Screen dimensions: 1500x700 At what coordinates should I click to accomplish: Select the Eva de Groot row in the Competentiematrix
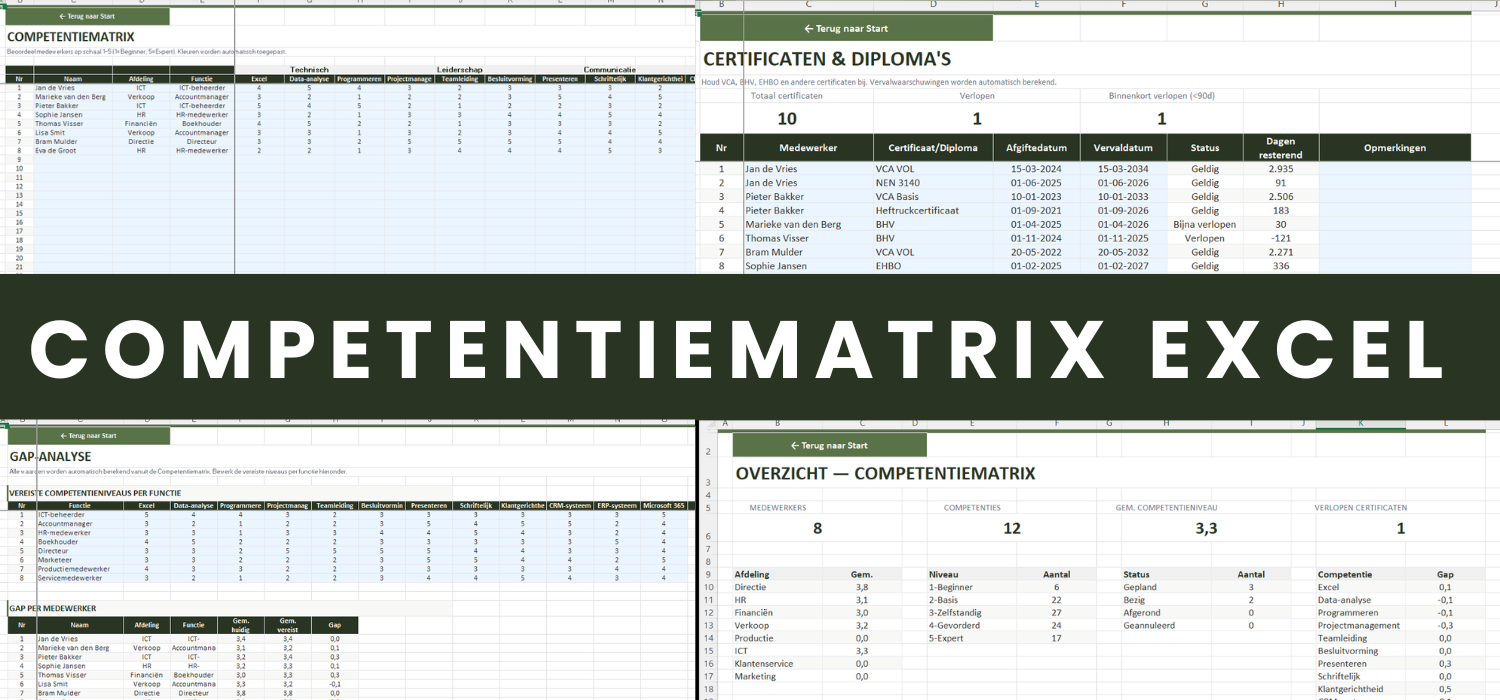coord(55,151)
